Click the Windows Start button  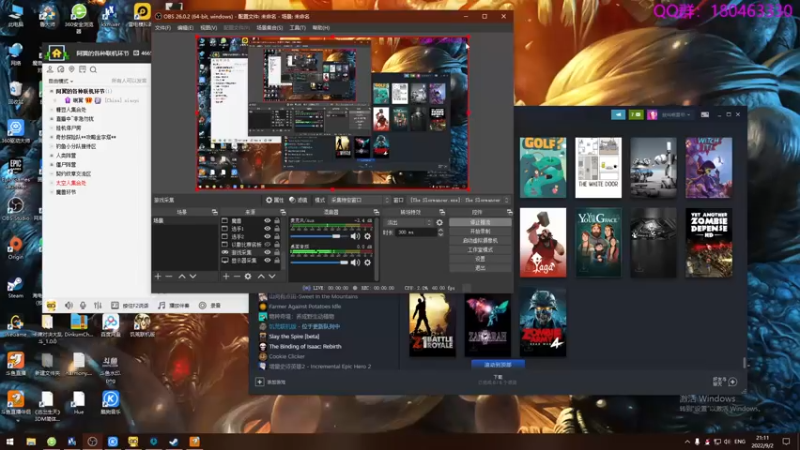tap(10, 441)
